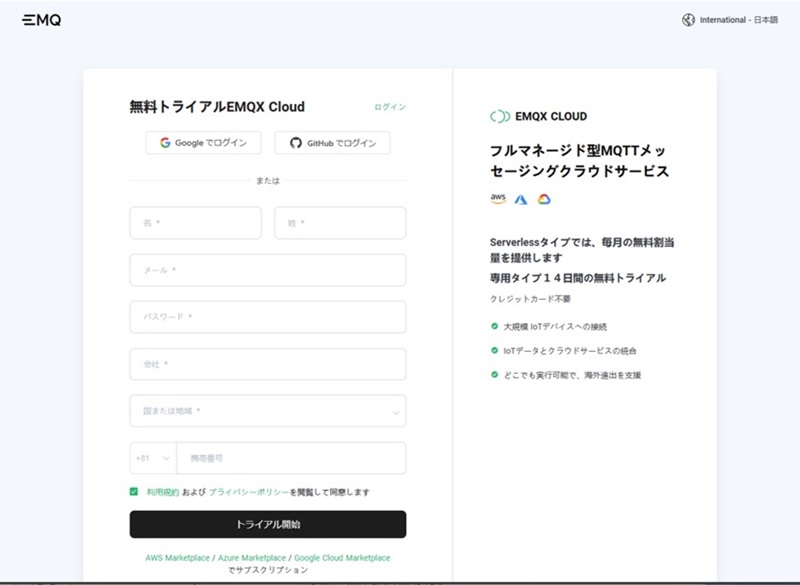Click the Google Cloud logo icon
Viewport: 800px width, 585px height.
click(x=544, y=199)
